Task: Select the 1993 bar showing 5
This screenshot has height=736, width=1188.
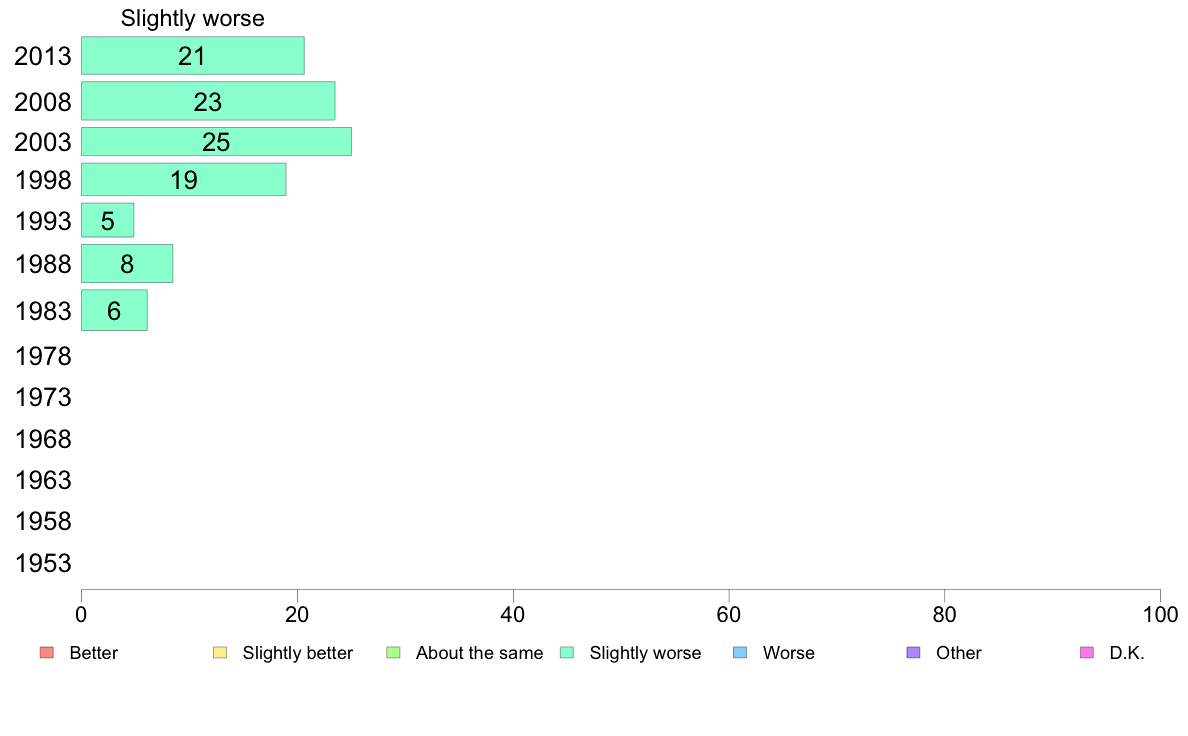Action: coord(108,220)
